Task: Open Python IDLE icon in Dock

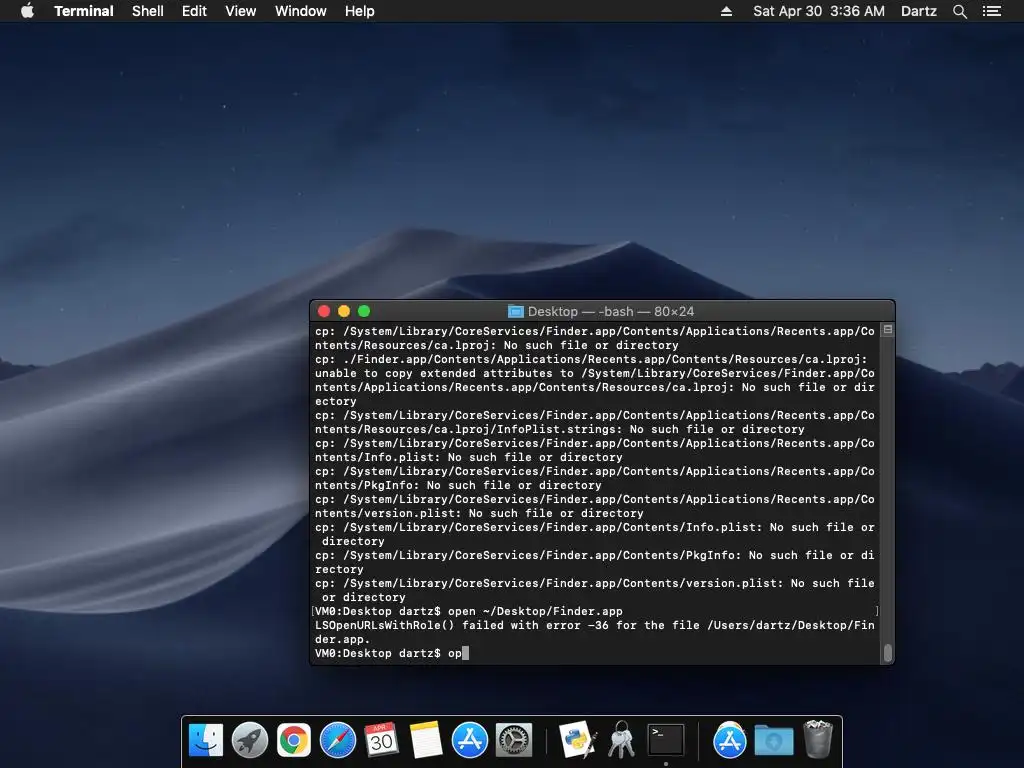Action: (578, 741)
